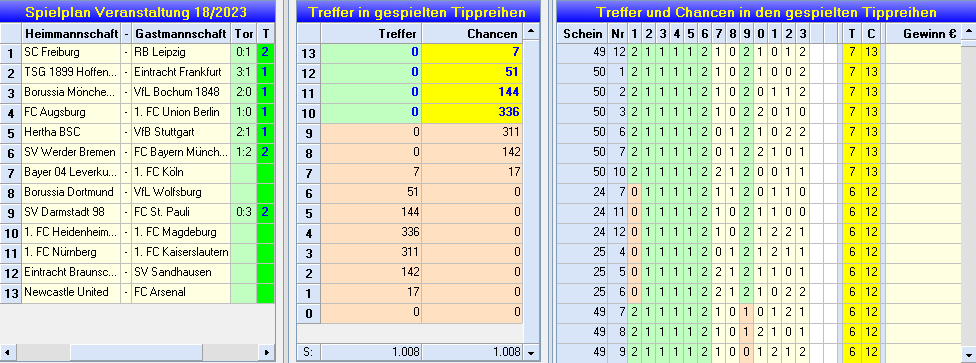Click the Gastmannschaft column header
The width and height of the screenshot is (976, 363).
(181, 33)
